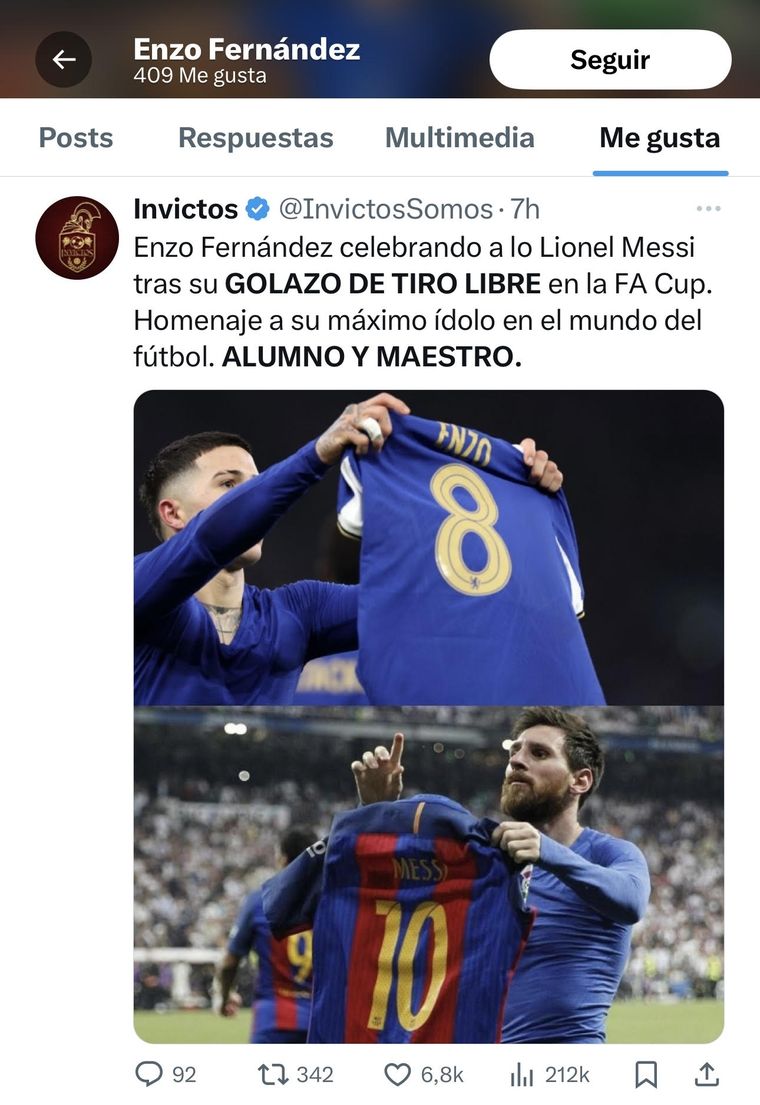Viewport: 760px width, 1105px height.
Task: Switch to the Posts tab
Action: (x=76, y=137)
